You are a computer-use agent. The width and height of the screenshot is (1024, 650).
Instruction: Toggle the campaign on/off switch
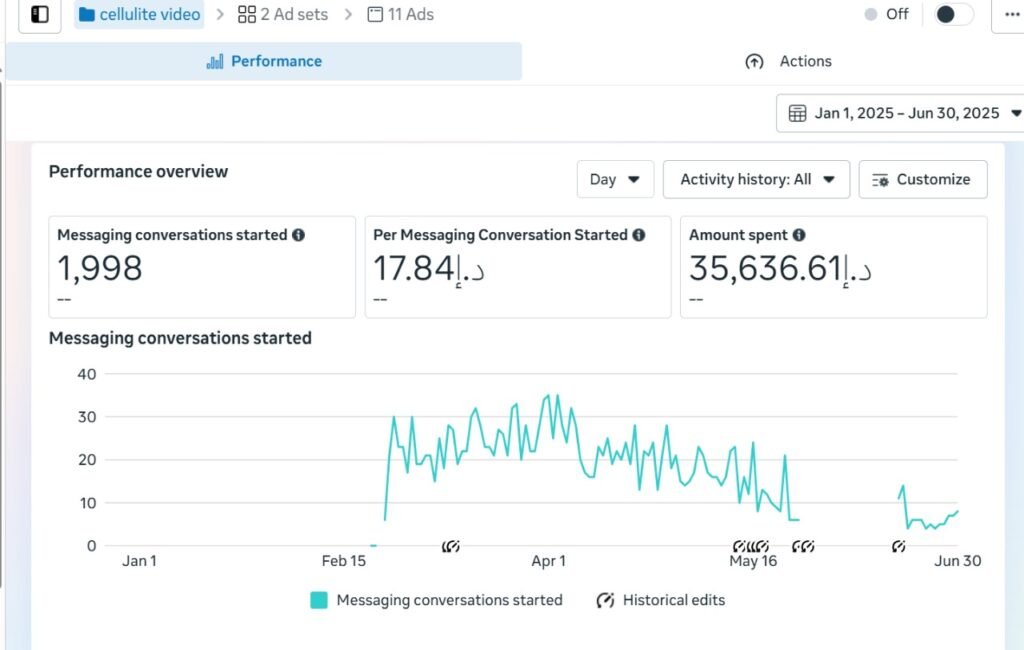pos(952,14)
